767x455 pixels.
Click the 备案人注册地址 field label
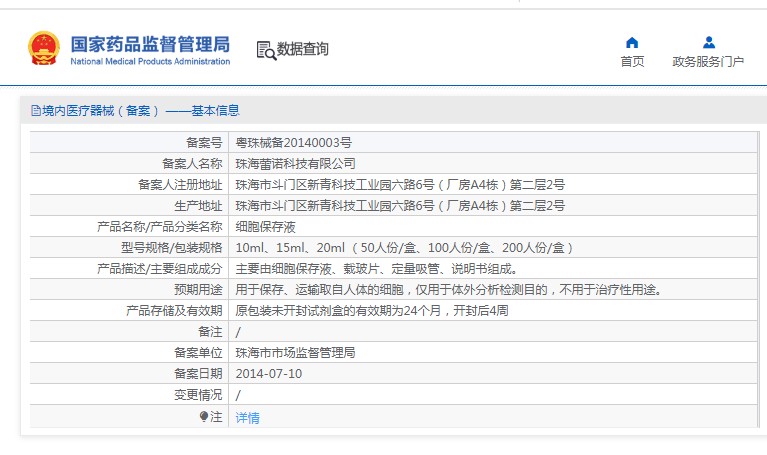click(180, 185)
